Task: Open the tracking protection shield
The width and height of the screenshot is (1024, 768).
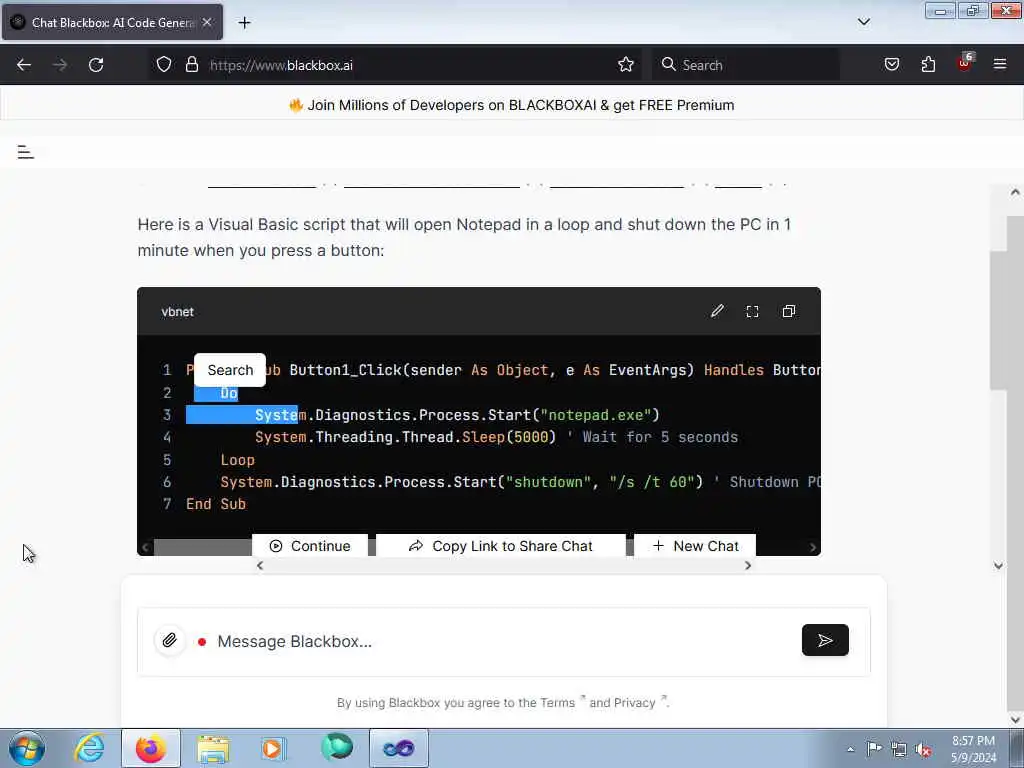Action: pos(164,65)
